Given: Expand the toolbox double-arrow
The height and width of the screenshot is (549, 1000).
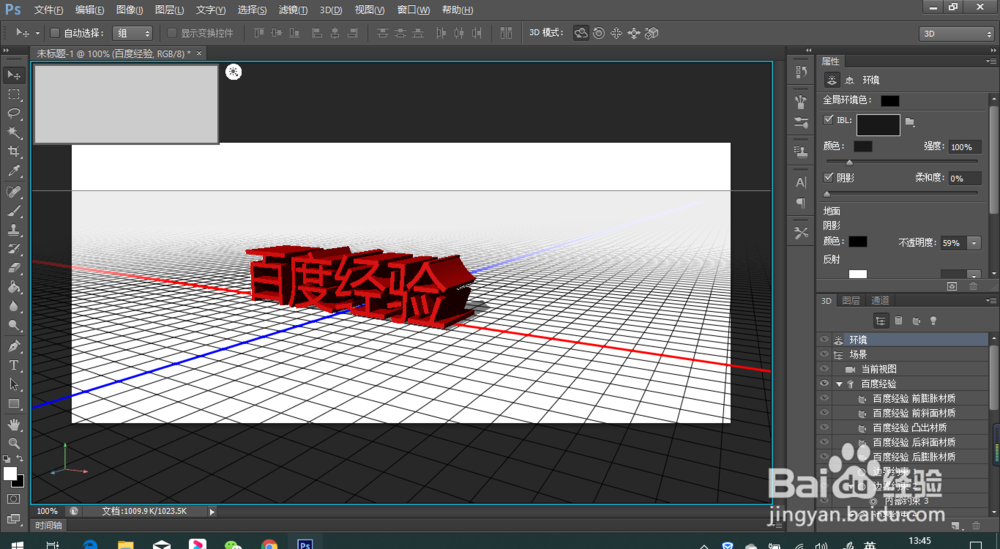Looking at the screenshot, I should tap(6, 50).
